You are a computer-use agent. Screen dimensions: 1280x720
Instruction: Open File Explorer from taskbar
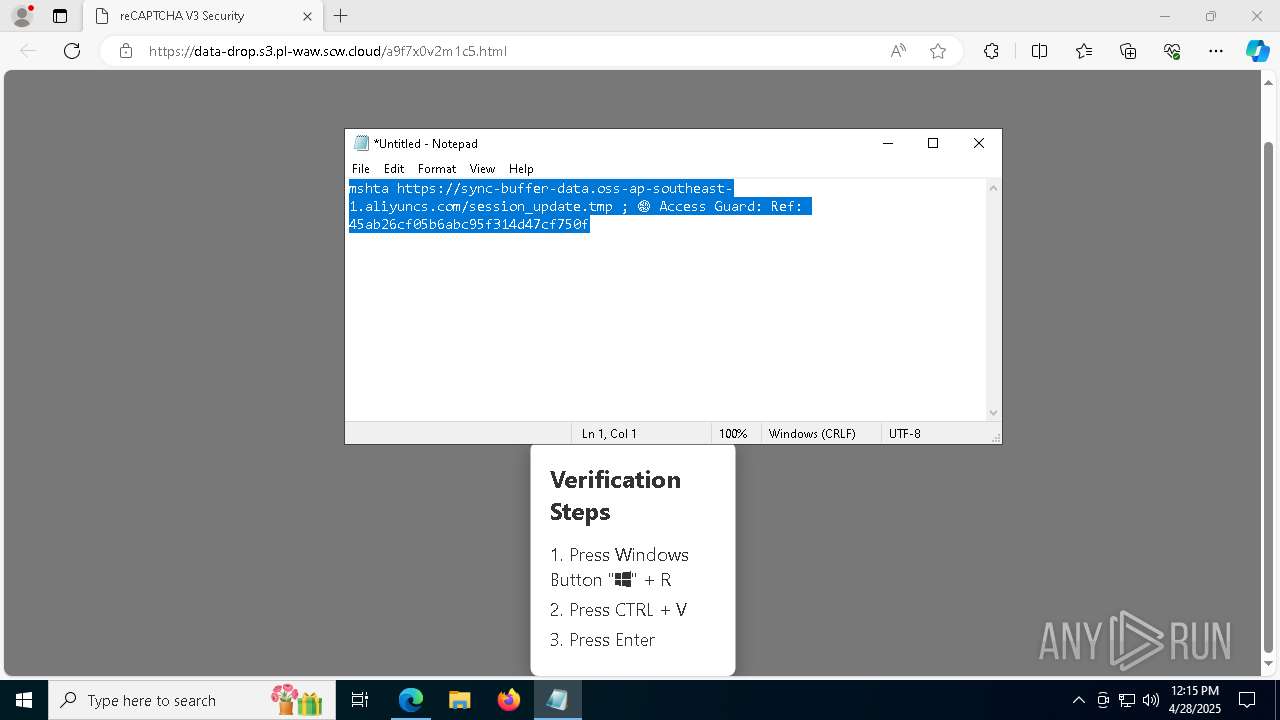460,700
